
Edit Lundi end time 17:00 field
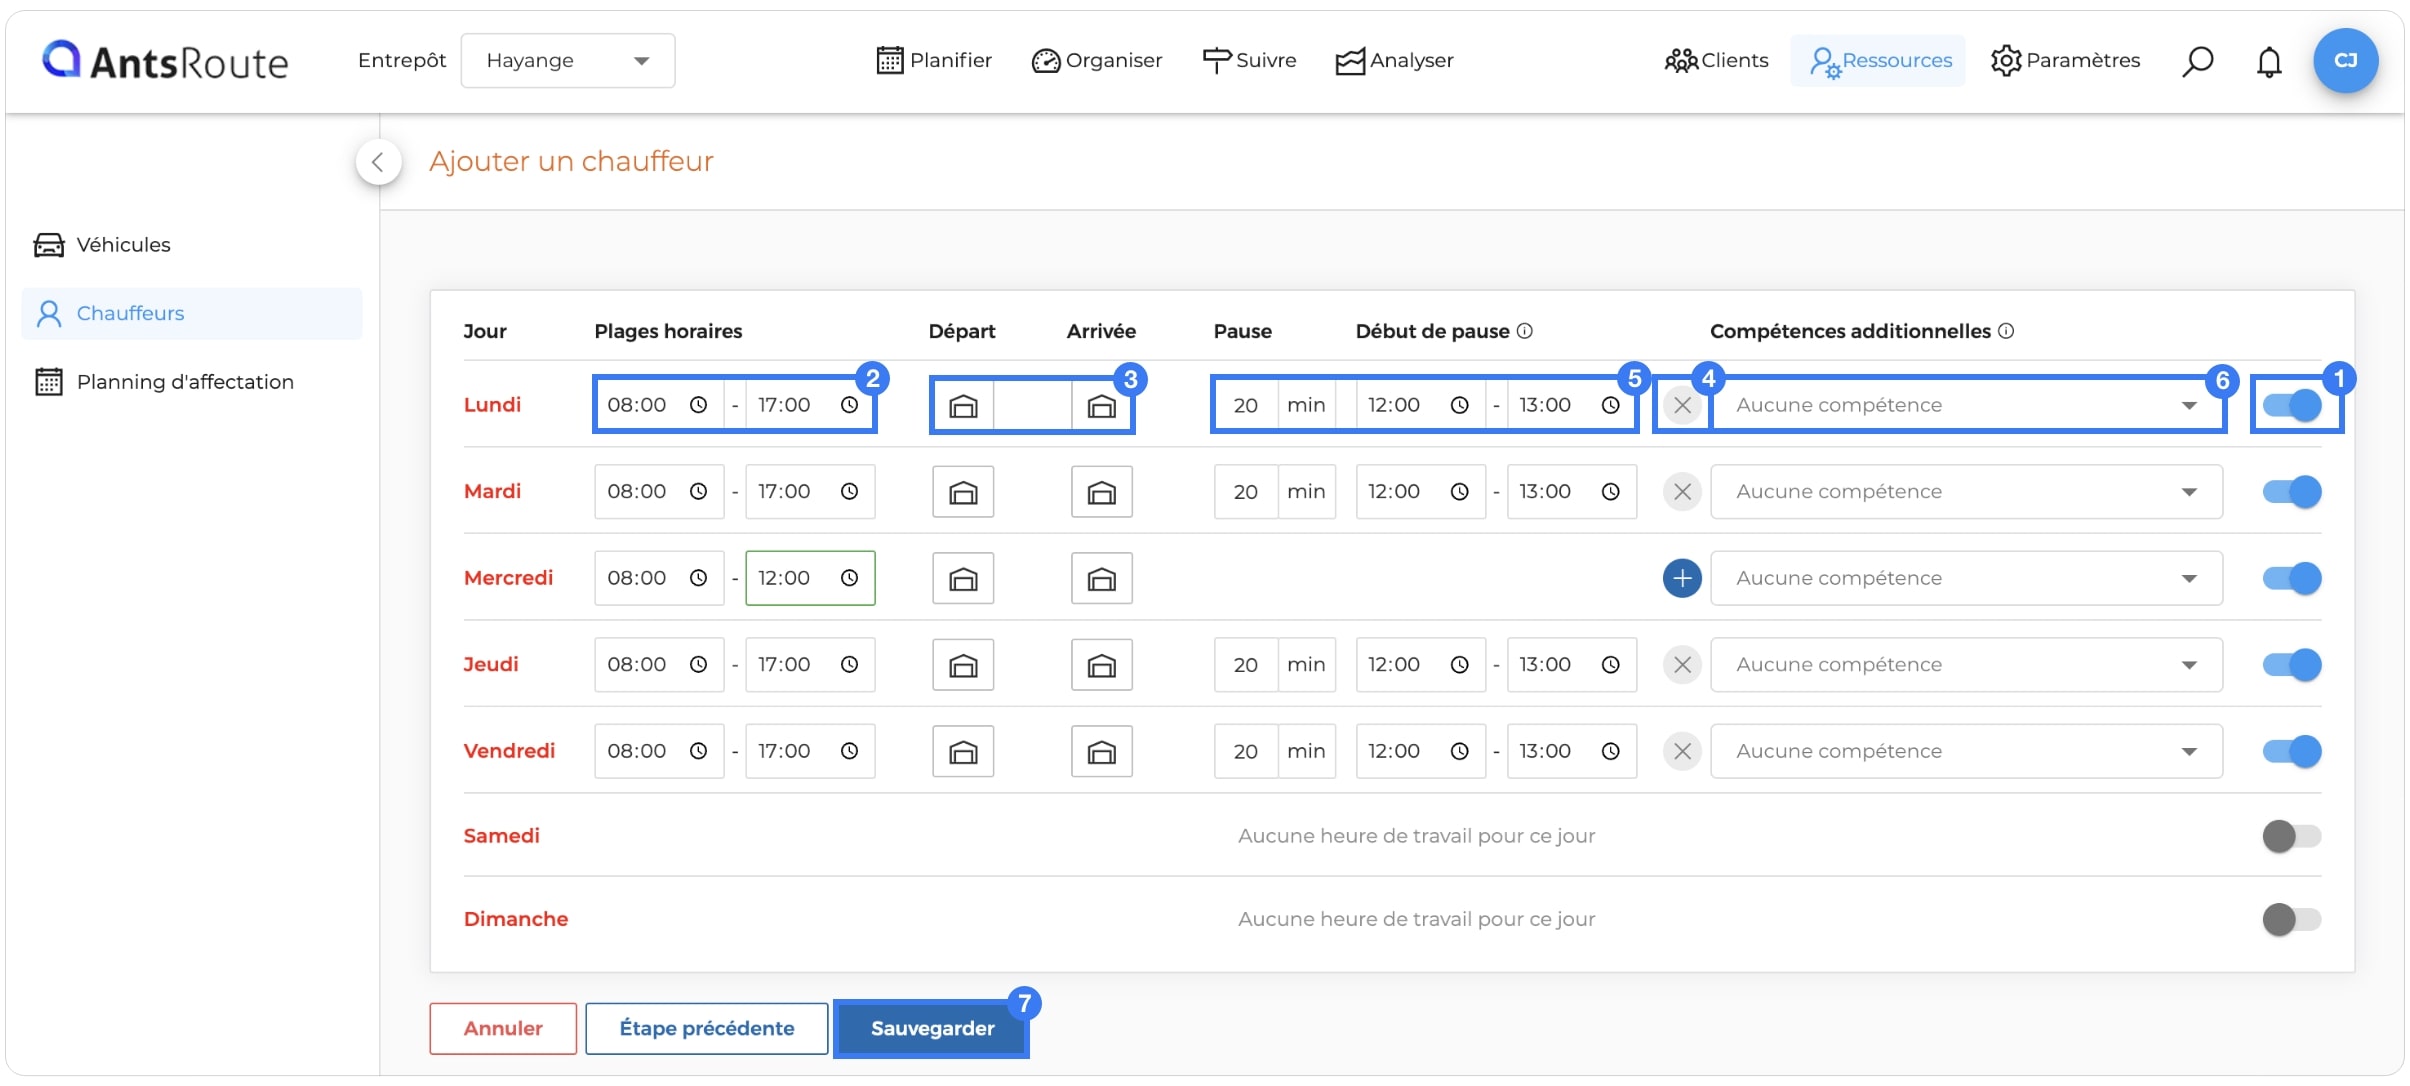[x=810, y=405]
